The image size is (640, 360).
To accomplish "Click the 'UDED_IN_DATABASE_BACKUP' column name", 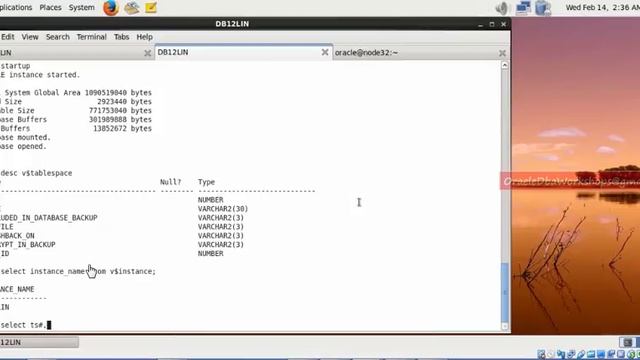I will point(49,218).
